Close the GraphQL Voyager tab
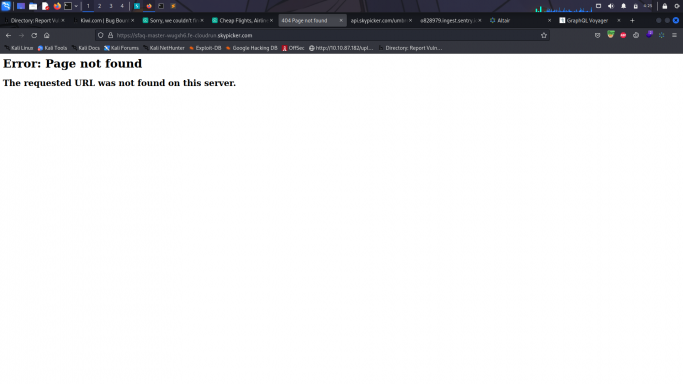Image resolution: width=683 pixels, height=384 pixels. click(x=619, y=20)
